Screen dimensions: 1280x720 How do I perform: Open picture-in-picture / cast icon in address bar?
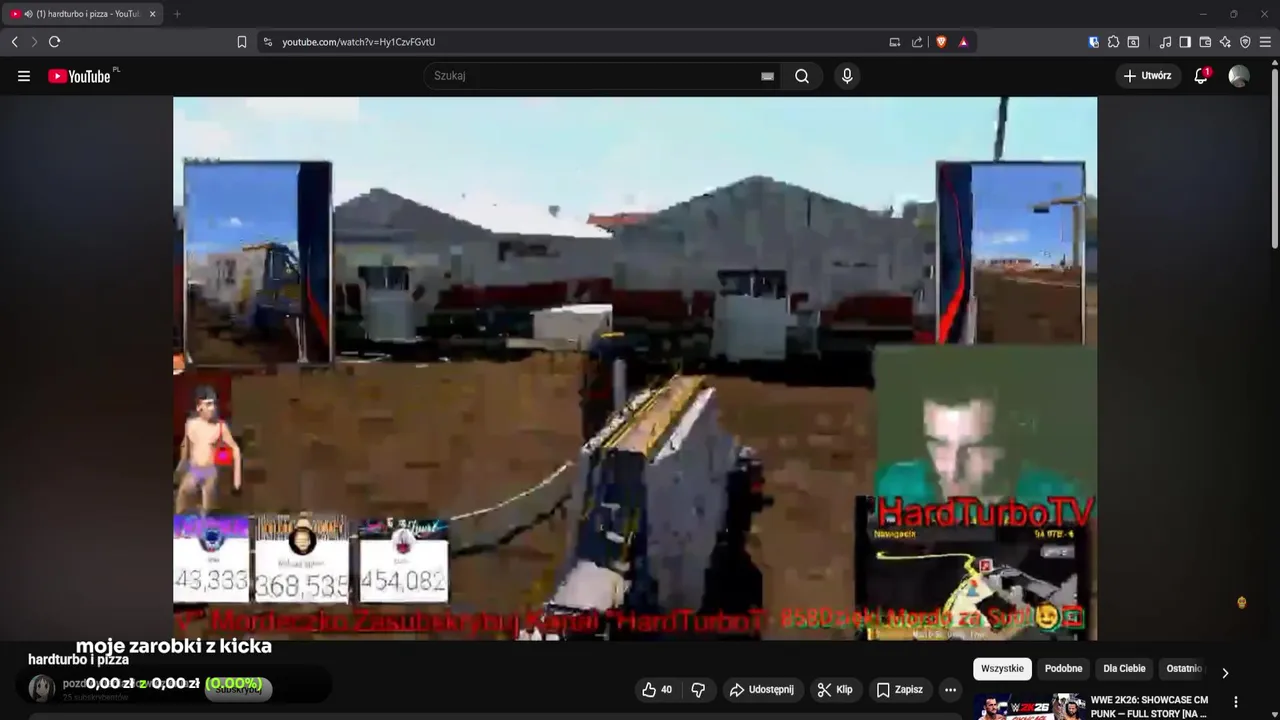tap(895, 42)
